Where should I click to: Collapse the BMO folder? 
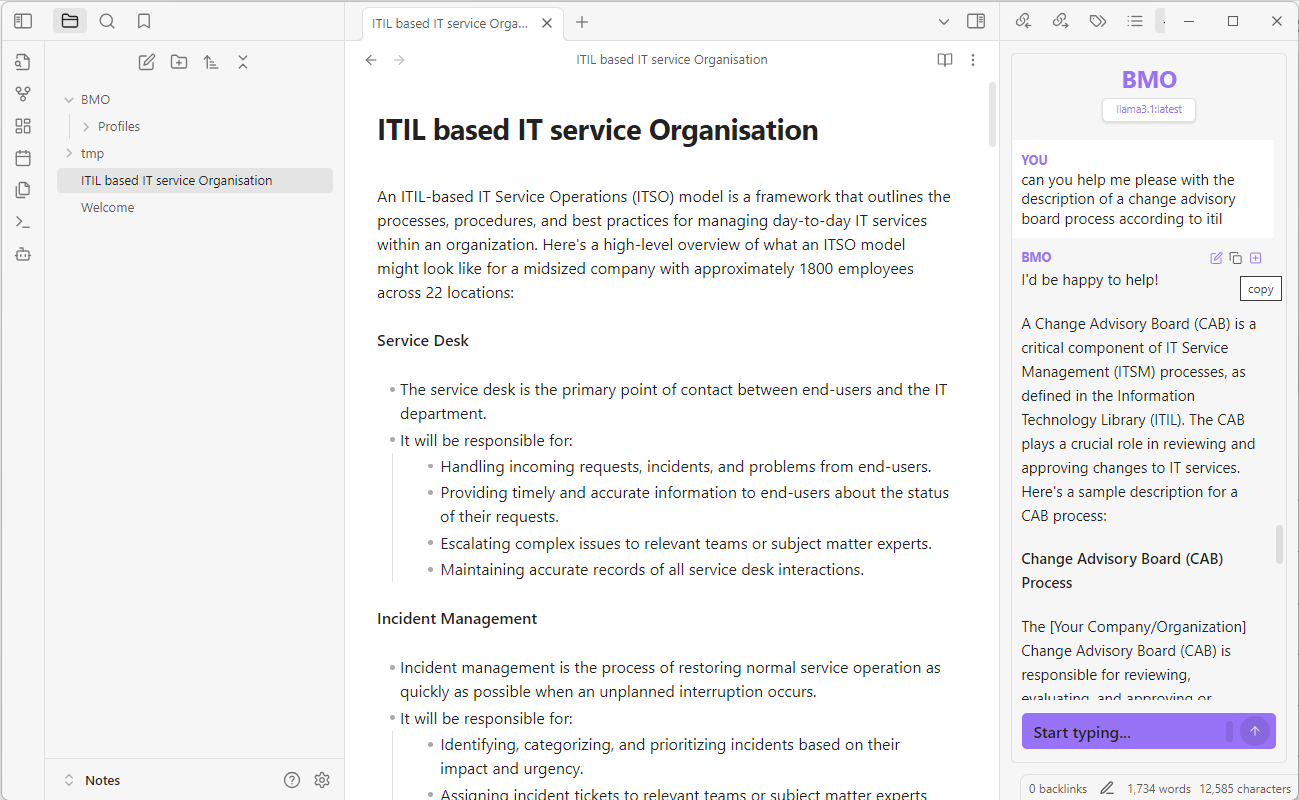coord(69,99)
